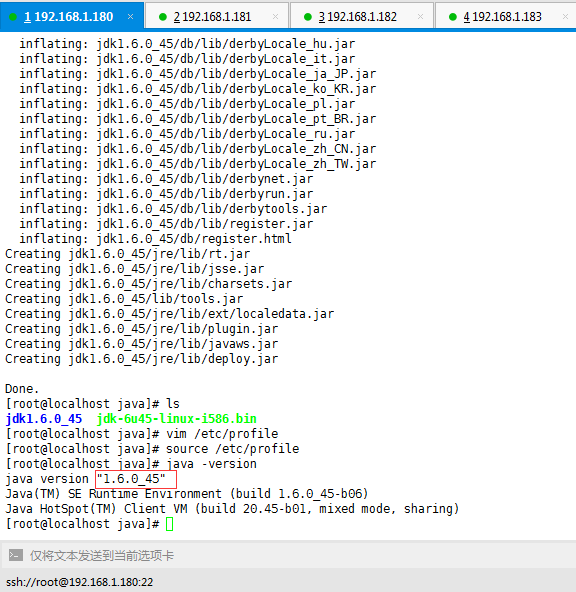The width and height of the screenshot is (576, 592).
Task: Click the green status dot on the 192.168.1.180 tab
Action: pyautogui.click(x=13, y=17)
